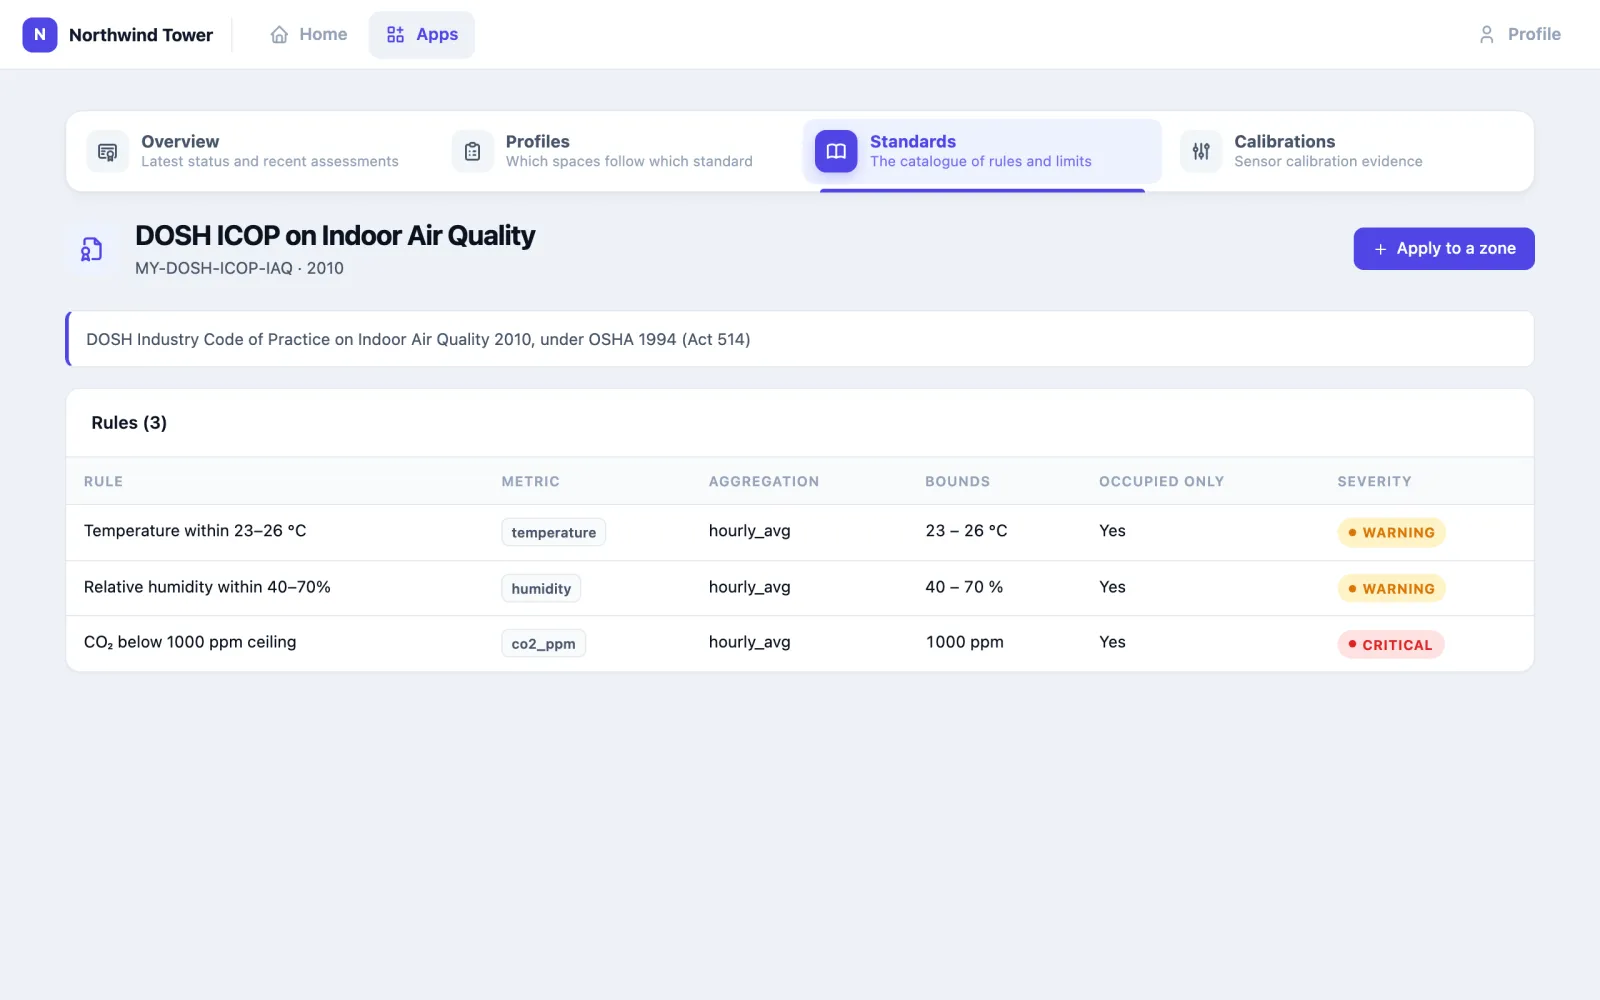Click the 1000 ppm bounds cell

click(x=964, y=642)
